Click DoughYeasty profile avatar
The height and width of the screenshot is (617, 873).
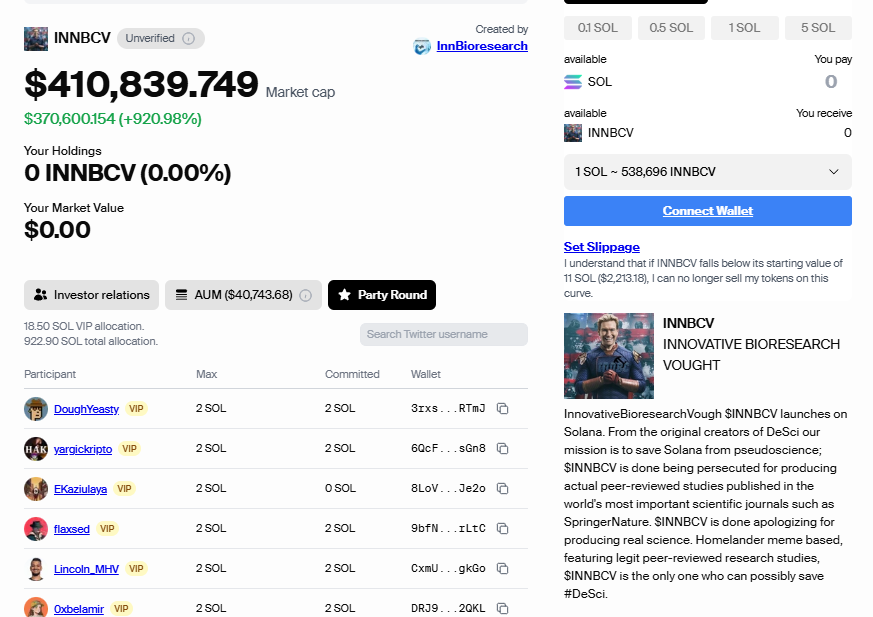(x=36, y=409)
